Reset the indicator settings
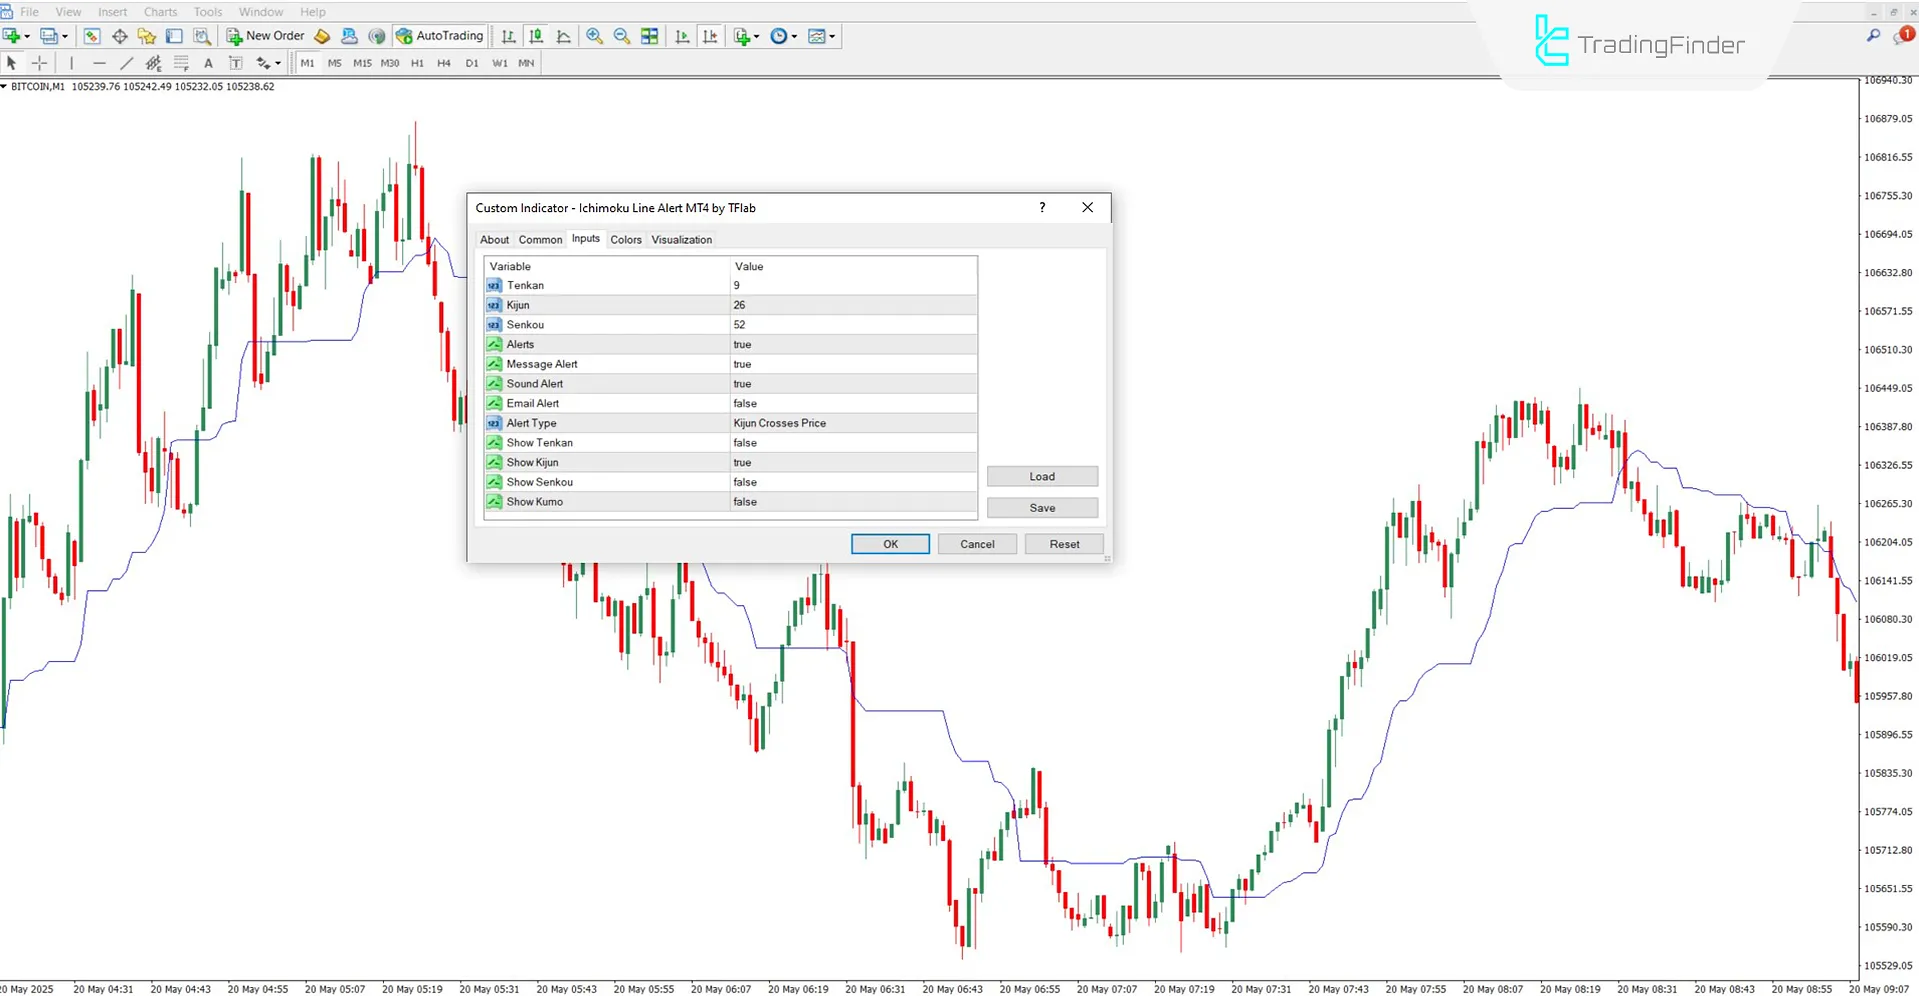This screenshot has width=1919, height=996. pyautogui.click(x=1063, y=543)
